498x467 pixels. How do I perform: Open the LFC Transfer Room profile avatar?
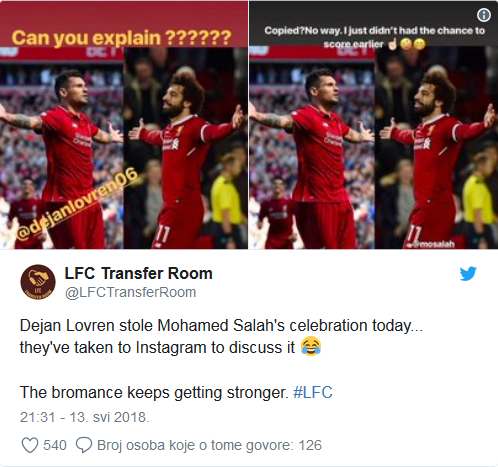click(x=38, y=282)
